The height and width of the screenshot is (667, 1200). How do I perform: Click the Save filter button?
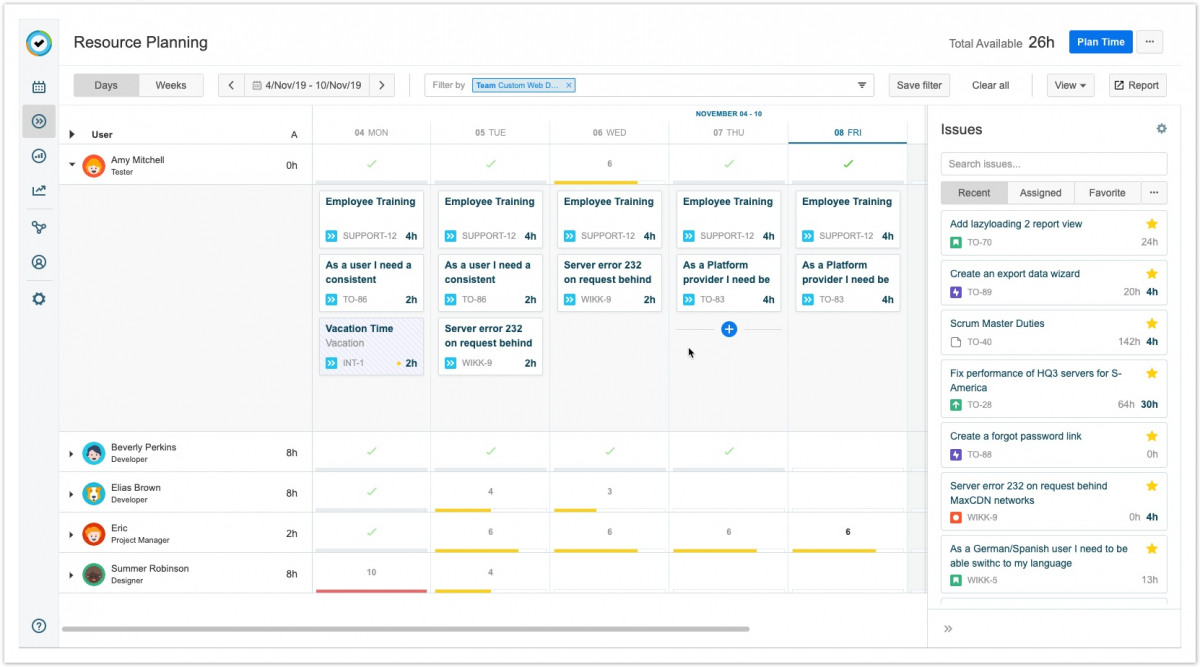click(919, 85)
